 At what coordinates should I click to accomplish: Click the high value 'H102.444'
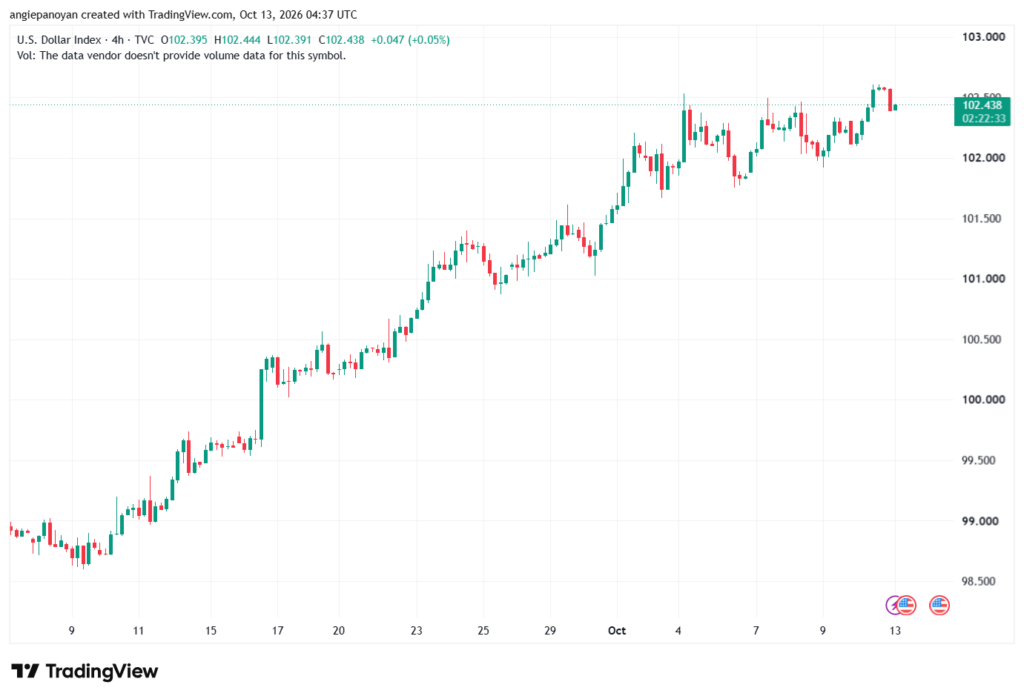(237, 40)
